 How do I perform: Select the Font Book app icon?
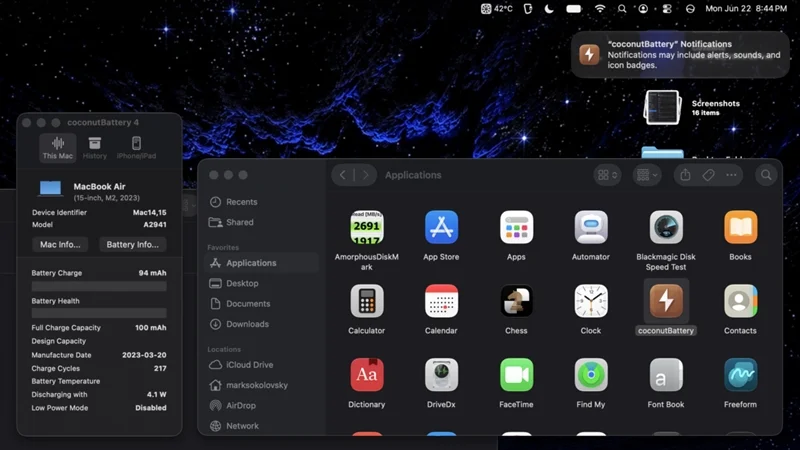click(x=666, y=374)
